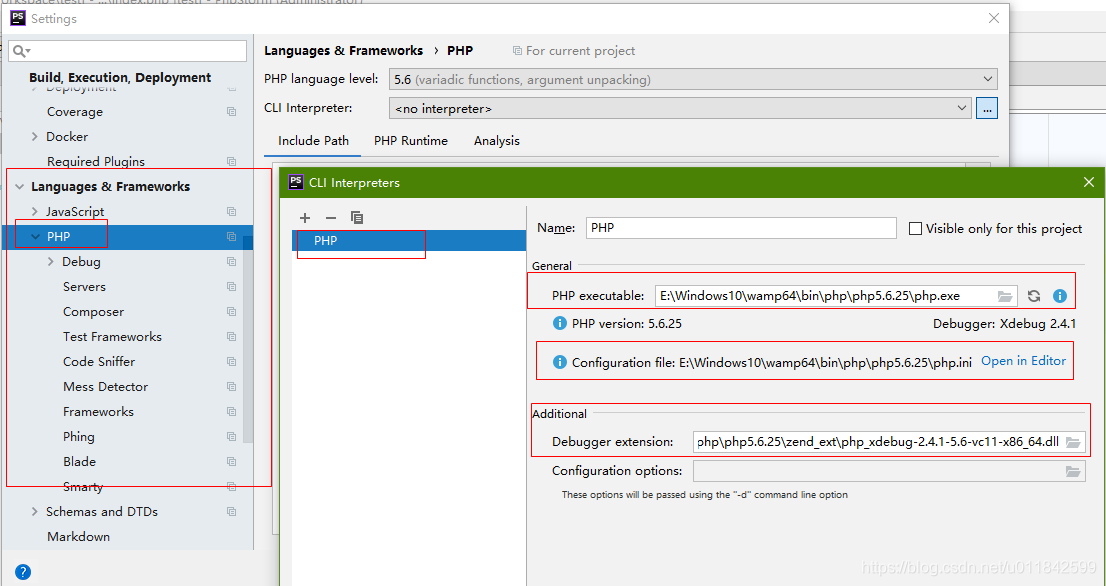Click project-level icon next to JavaScript
The image size is (1106, 586).
231,212
